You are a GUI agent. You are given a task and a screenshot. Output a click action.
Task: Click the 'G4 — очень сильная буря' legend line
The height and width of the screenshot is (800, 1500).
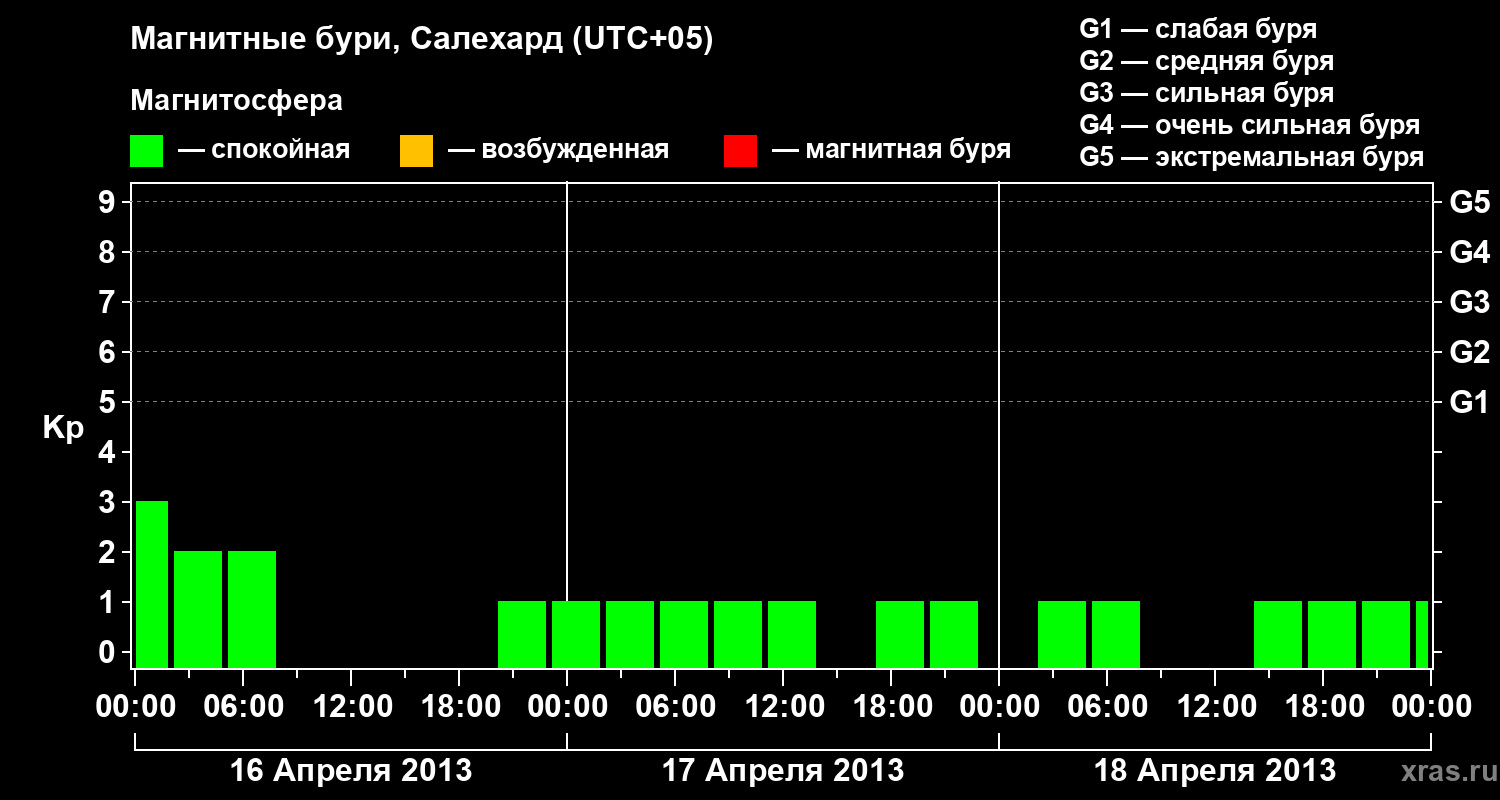click(1249, 125)
